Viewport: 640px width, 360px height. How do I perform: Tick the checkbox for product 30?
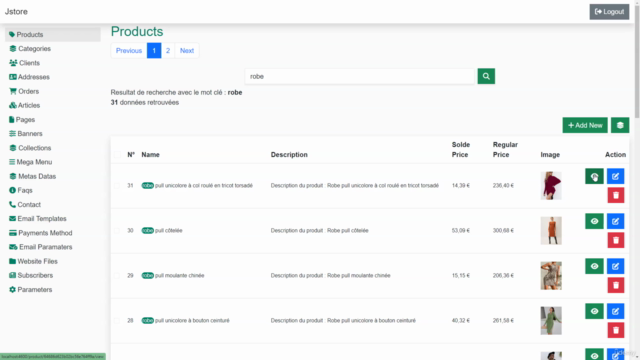tap(117, 231)
